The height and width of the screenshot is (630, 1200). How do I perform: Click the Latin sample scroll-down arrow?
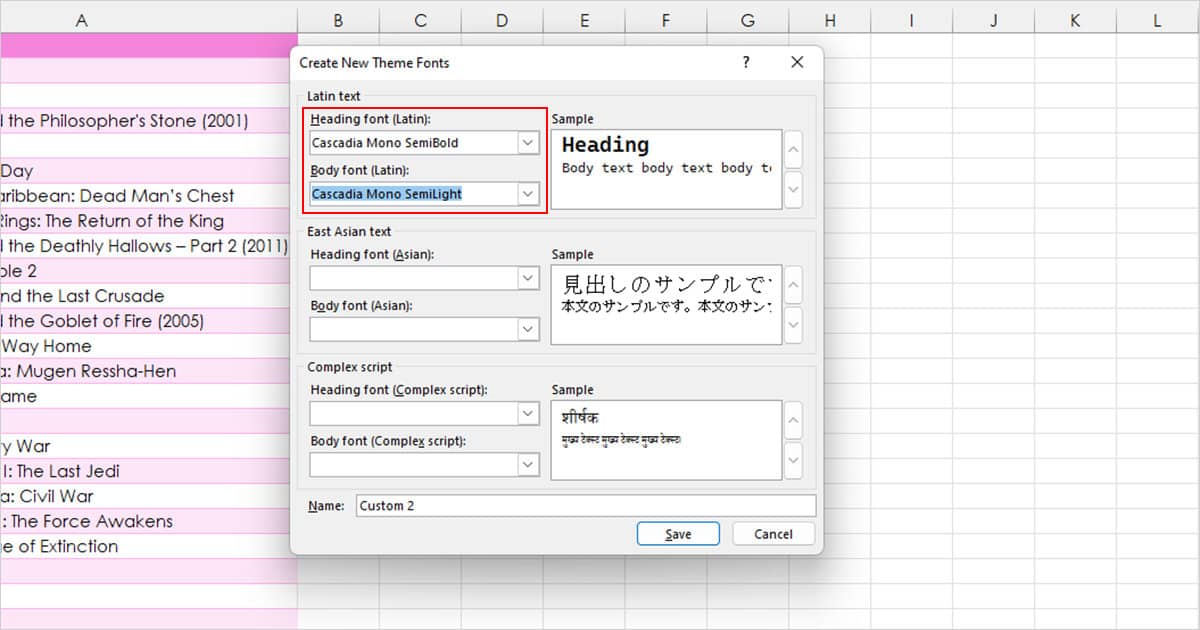(x=792, y=189)
